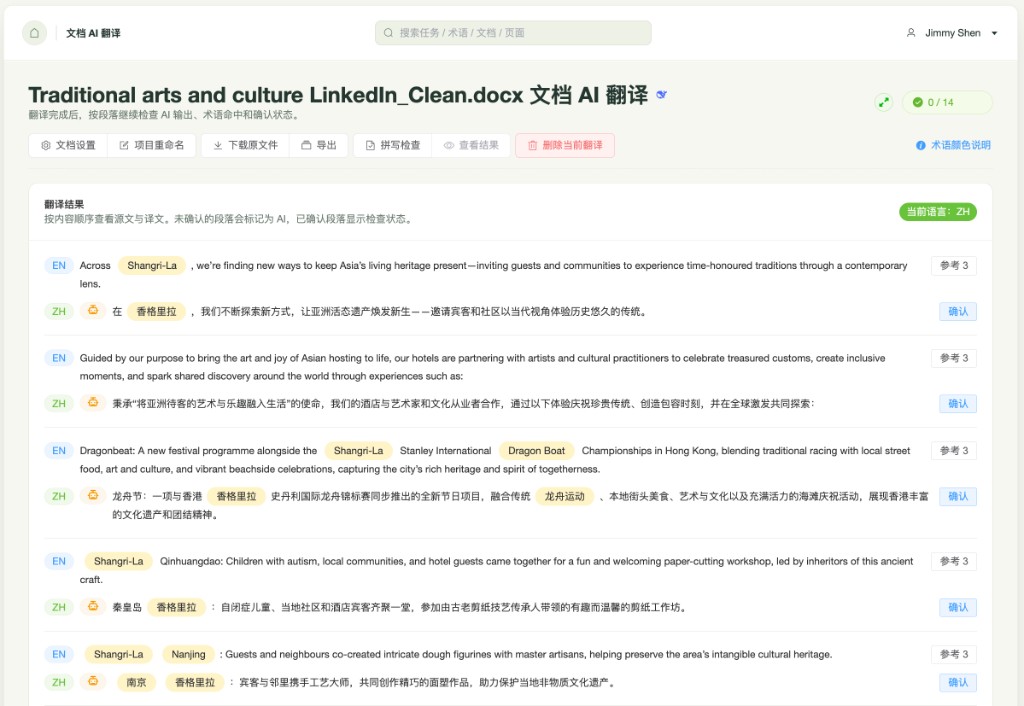
Task: Click the 文档 AI 翻译 header title
Action: coord(93,33)
